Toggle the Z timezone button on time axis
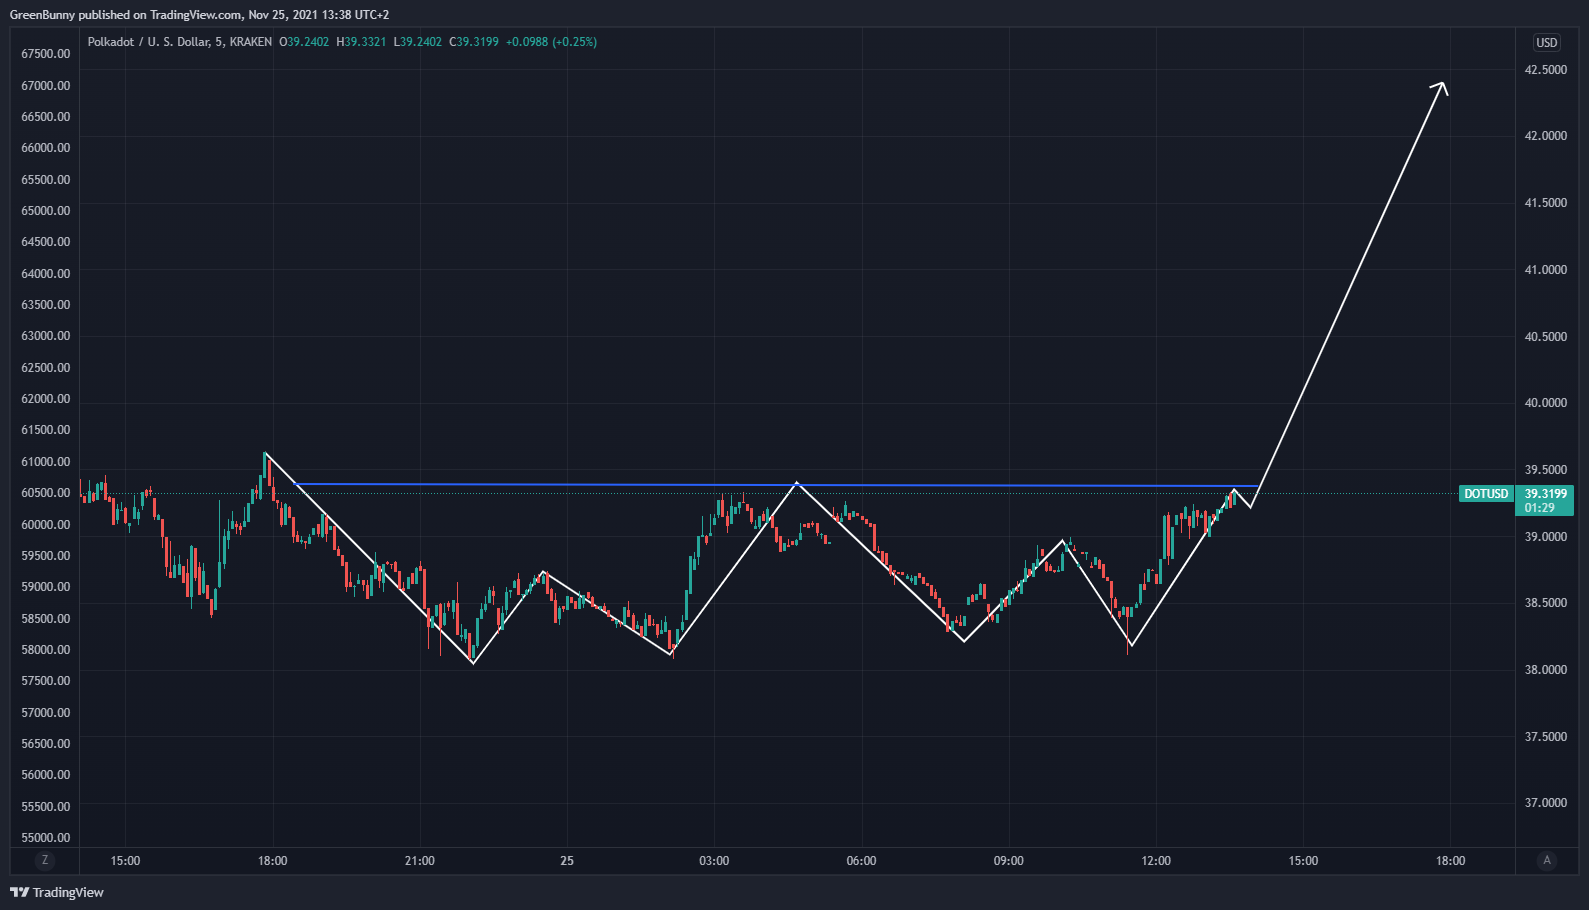The height and width of the screenshot is (910, 1589). pos(44,860)
